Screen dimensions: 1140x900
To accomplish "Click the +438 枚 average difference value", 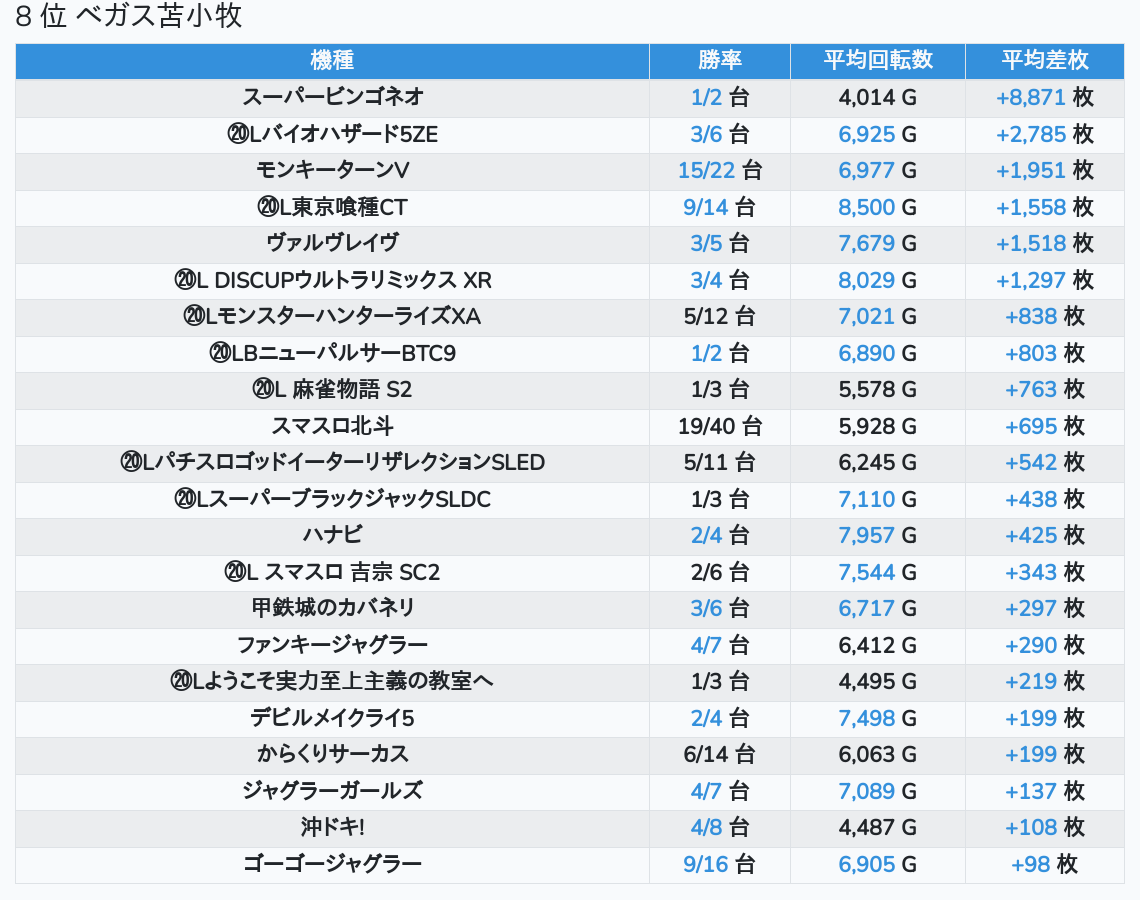I will [x=1045, y=499].
